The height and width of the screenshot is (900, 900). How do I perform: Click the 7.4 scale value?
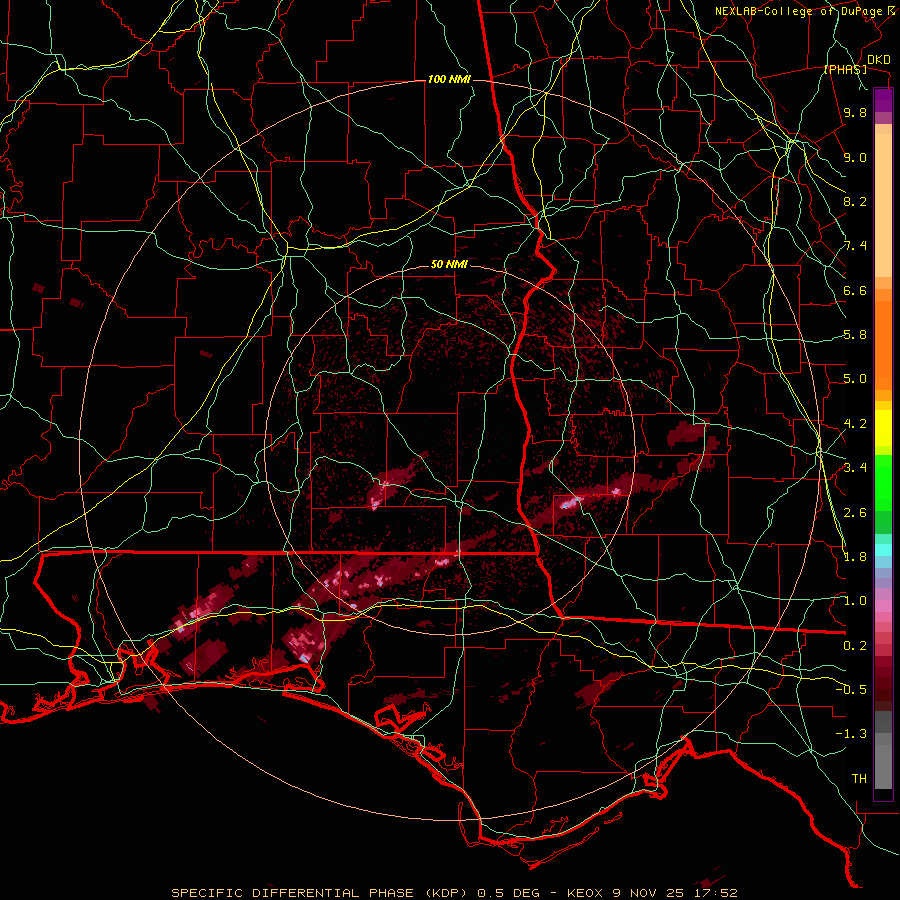[x=855, y=246]
